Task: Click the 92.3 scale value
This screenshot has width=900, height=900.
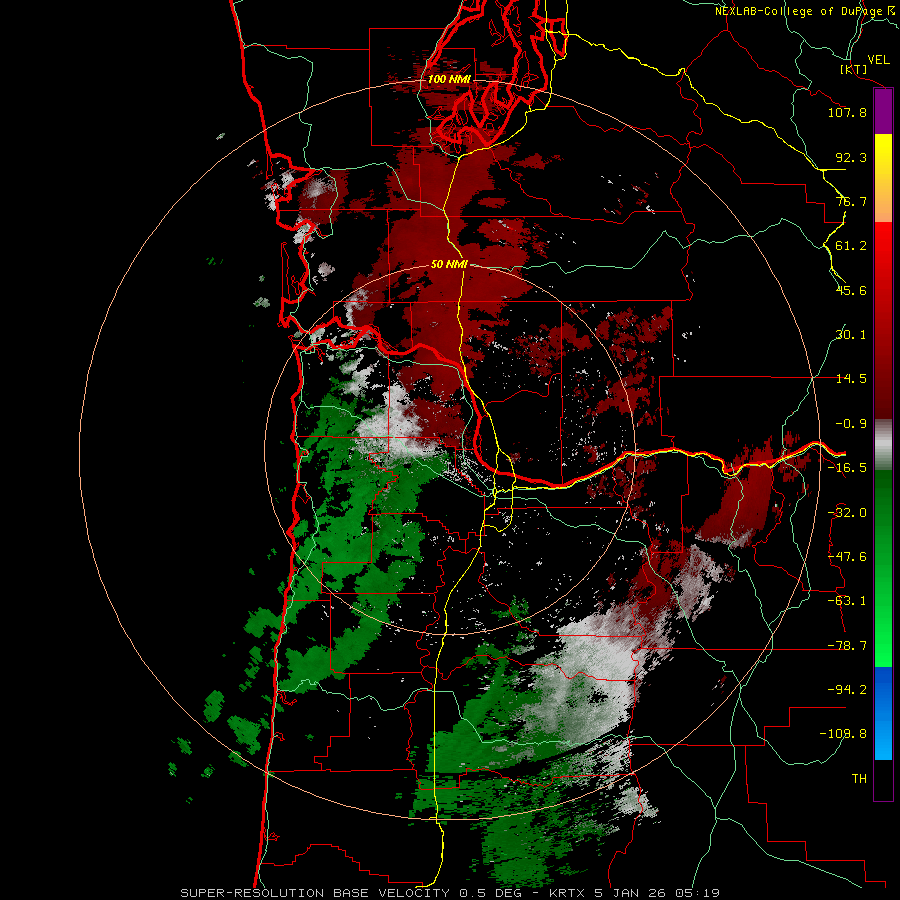Action: (851, 157)
